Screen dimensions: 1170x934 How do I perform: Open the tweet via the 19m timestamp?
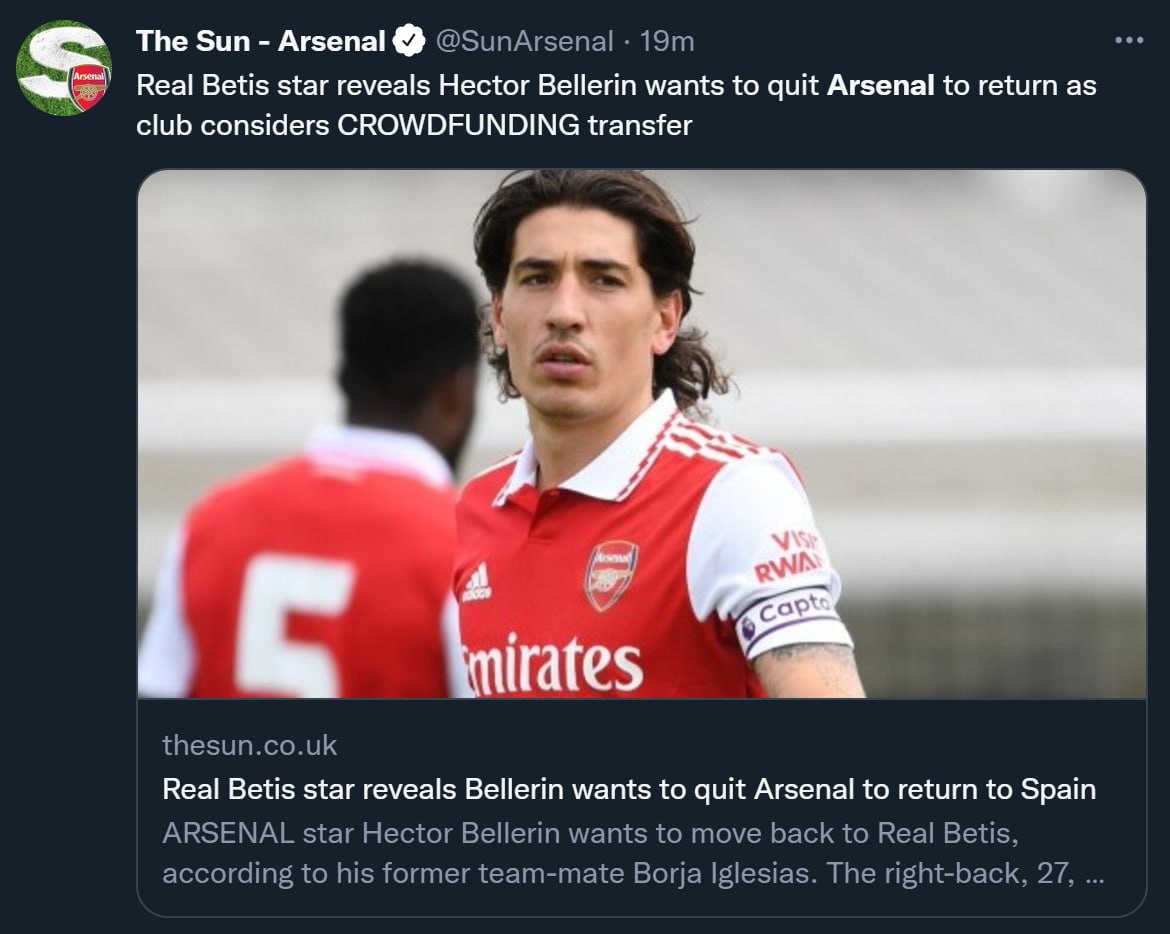pyautogui.click(x=667, y=41)
